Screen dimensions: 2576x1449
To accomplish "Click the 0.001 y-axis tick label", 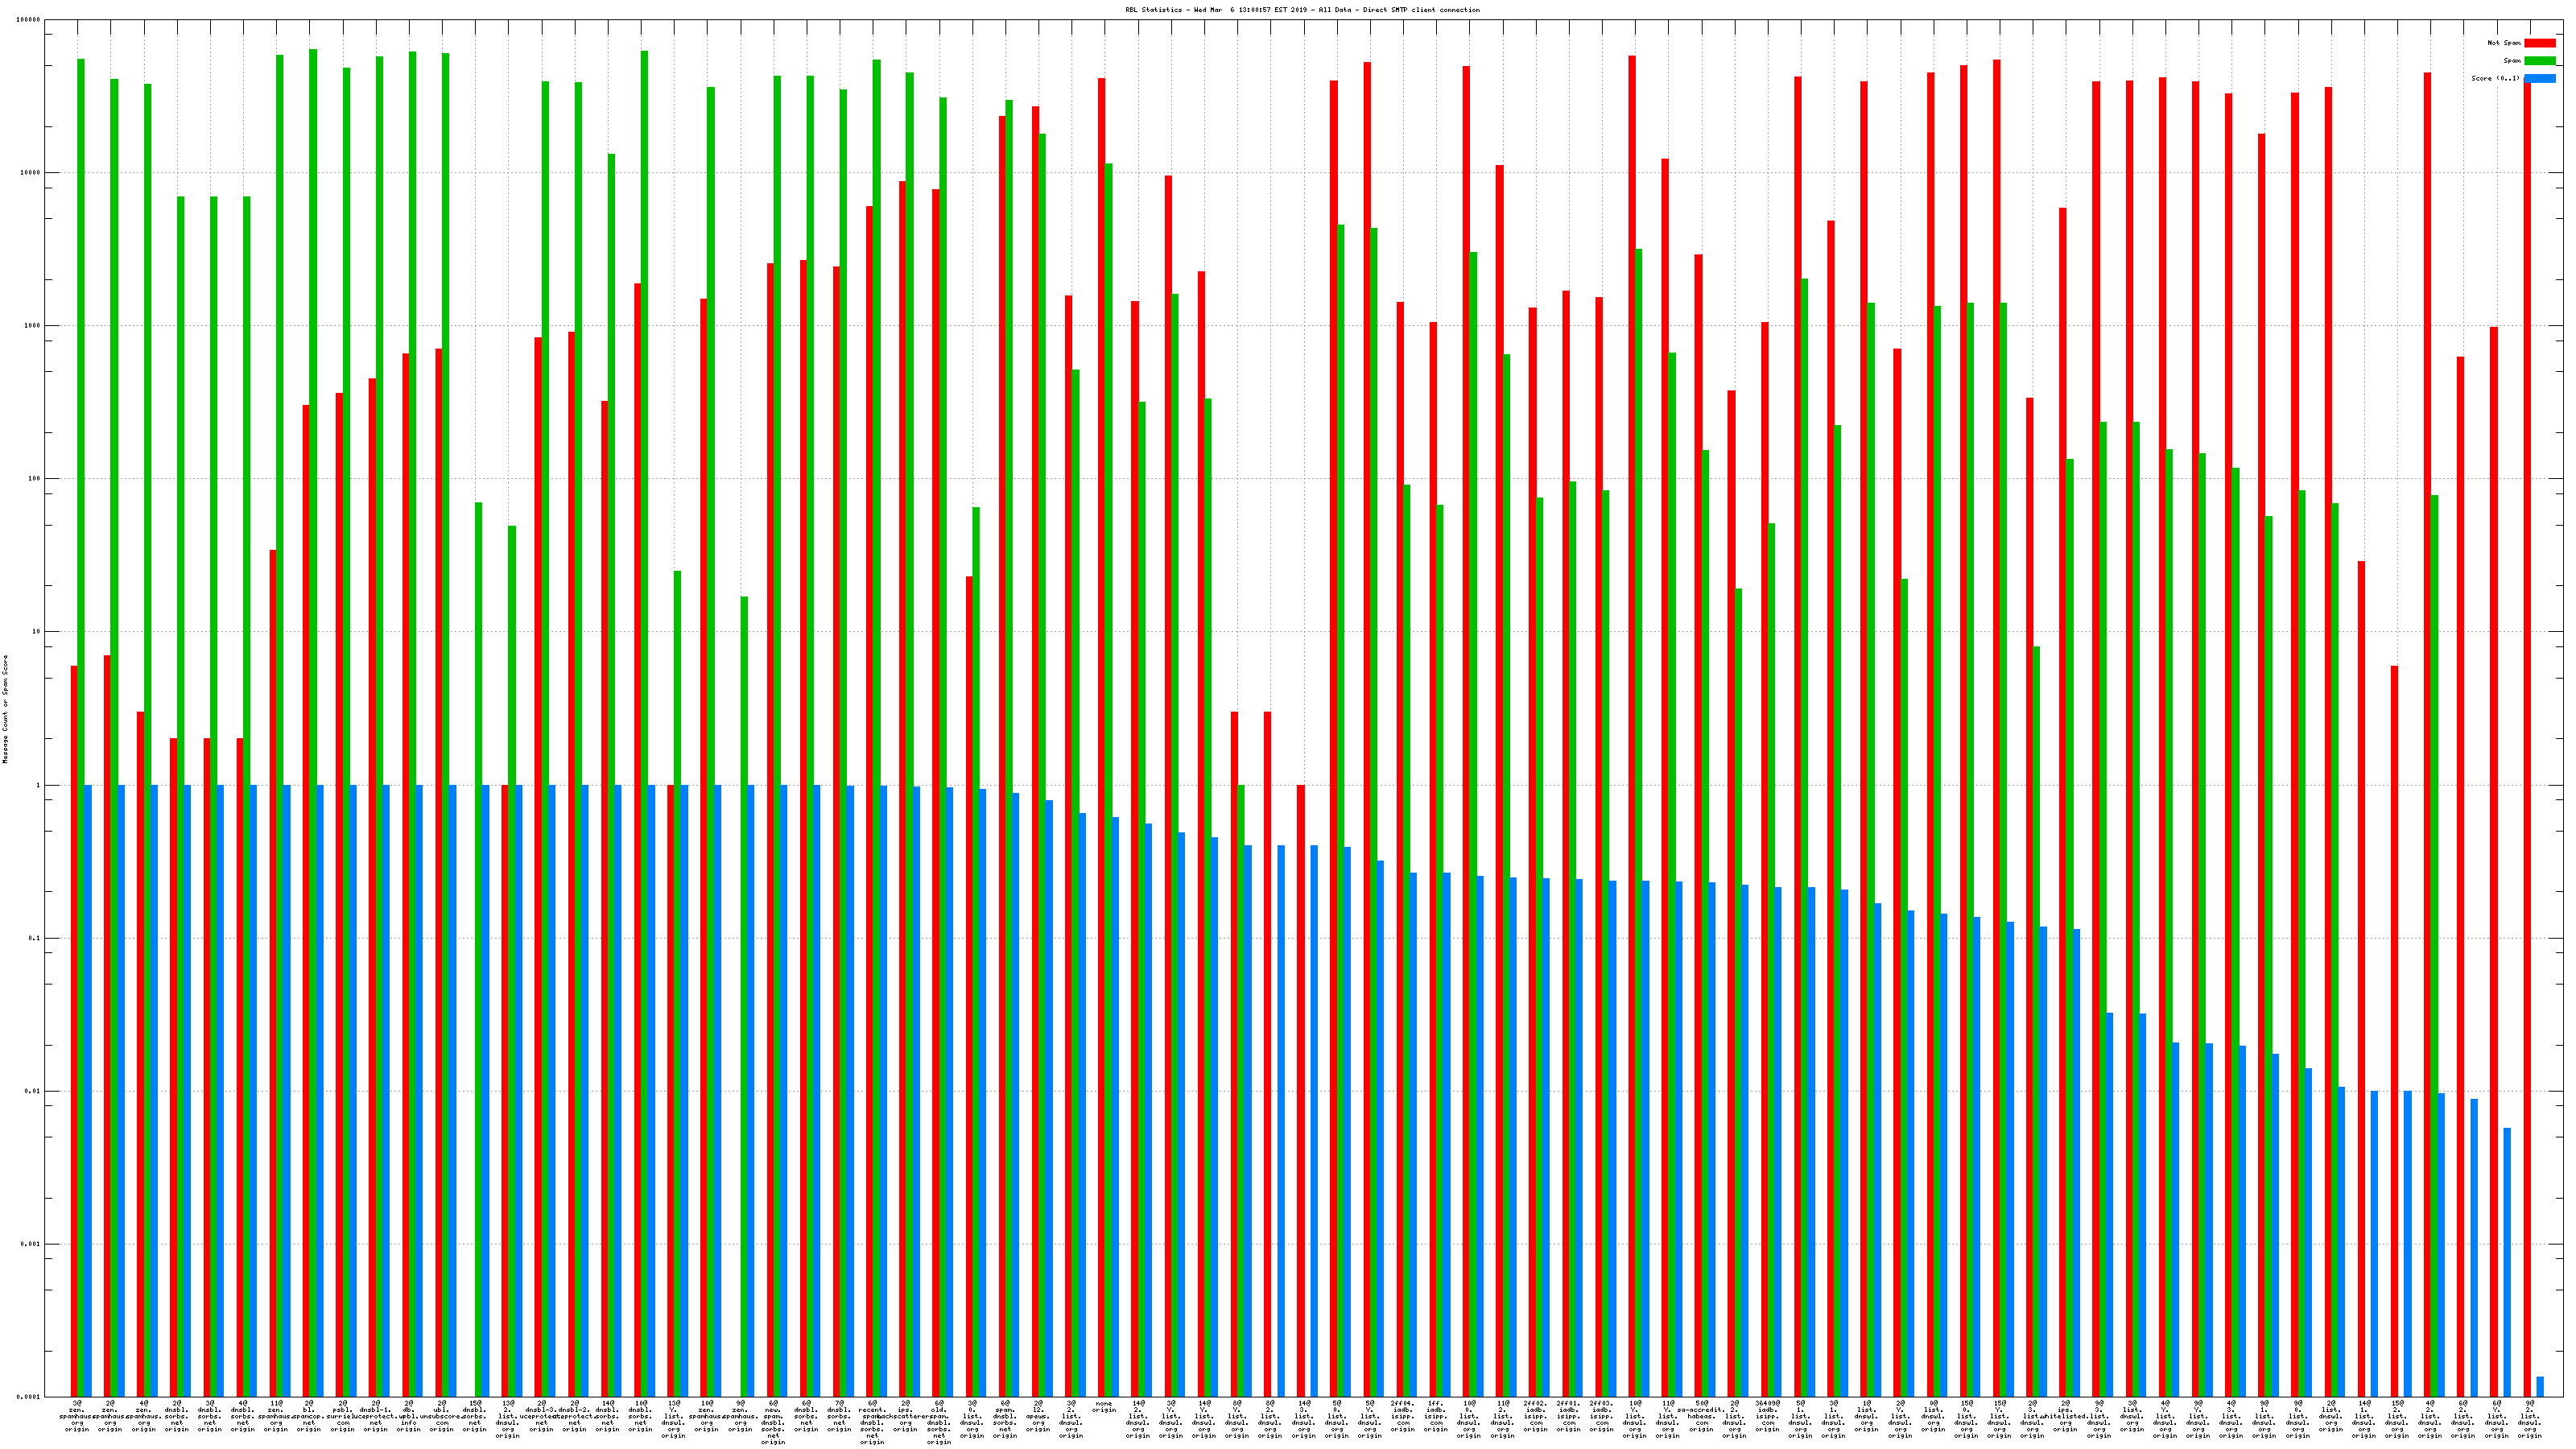I will point(31,1244).
